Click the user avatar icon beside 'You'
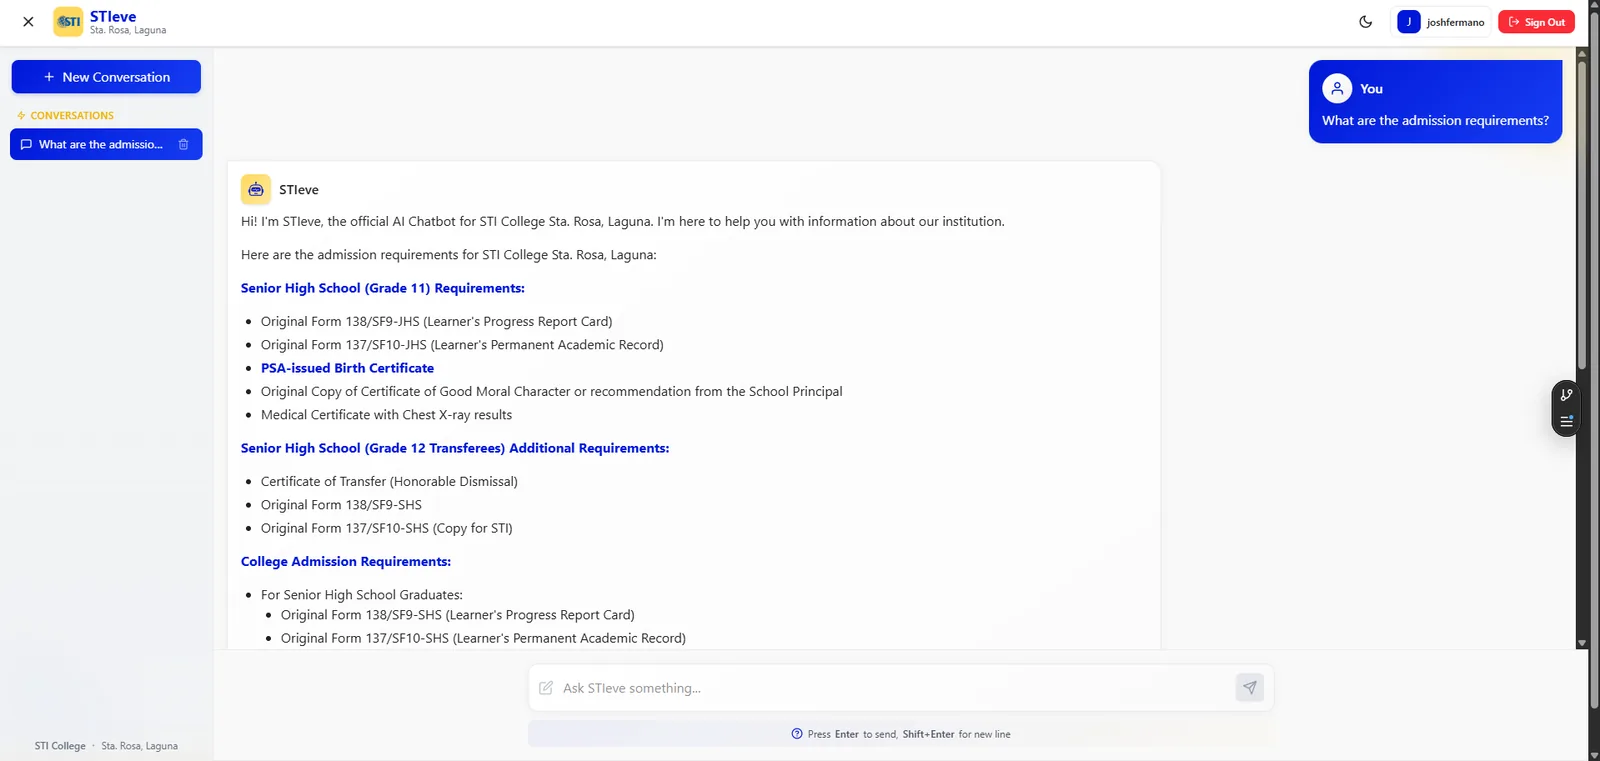The image size is (1600, 761). pyautogui.click(x=1337, y=89)
